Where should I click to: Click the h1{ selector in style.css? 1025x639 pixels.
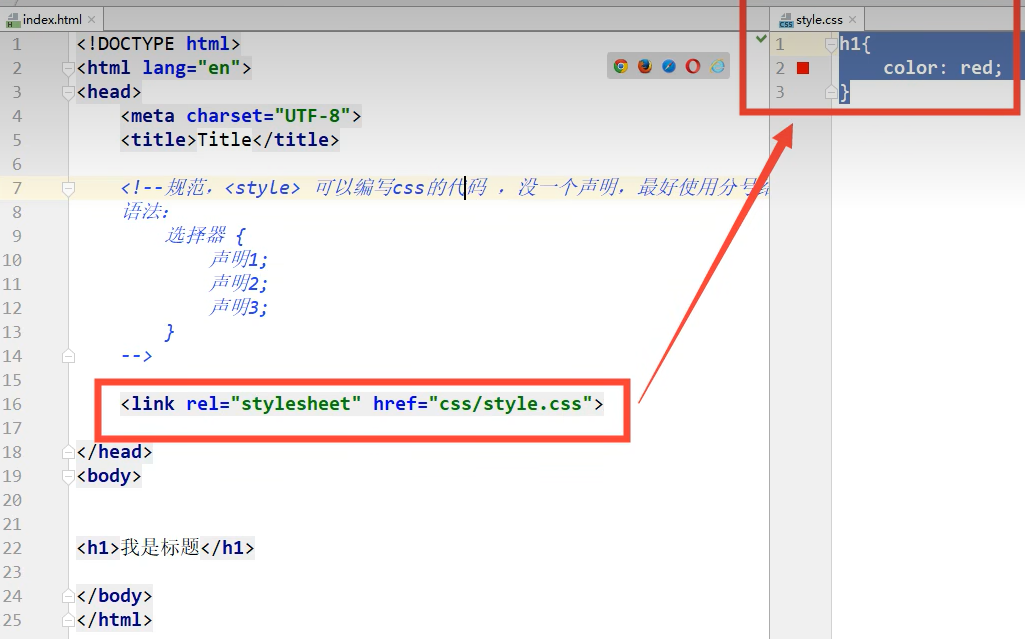coord(855,44)
